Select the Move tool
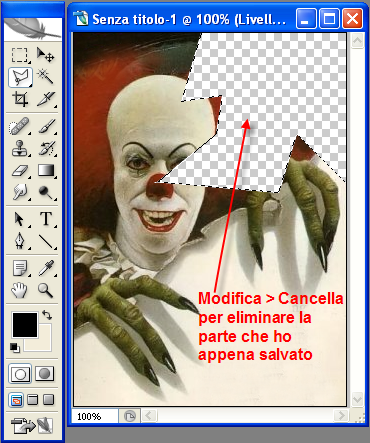 point(46,55)
